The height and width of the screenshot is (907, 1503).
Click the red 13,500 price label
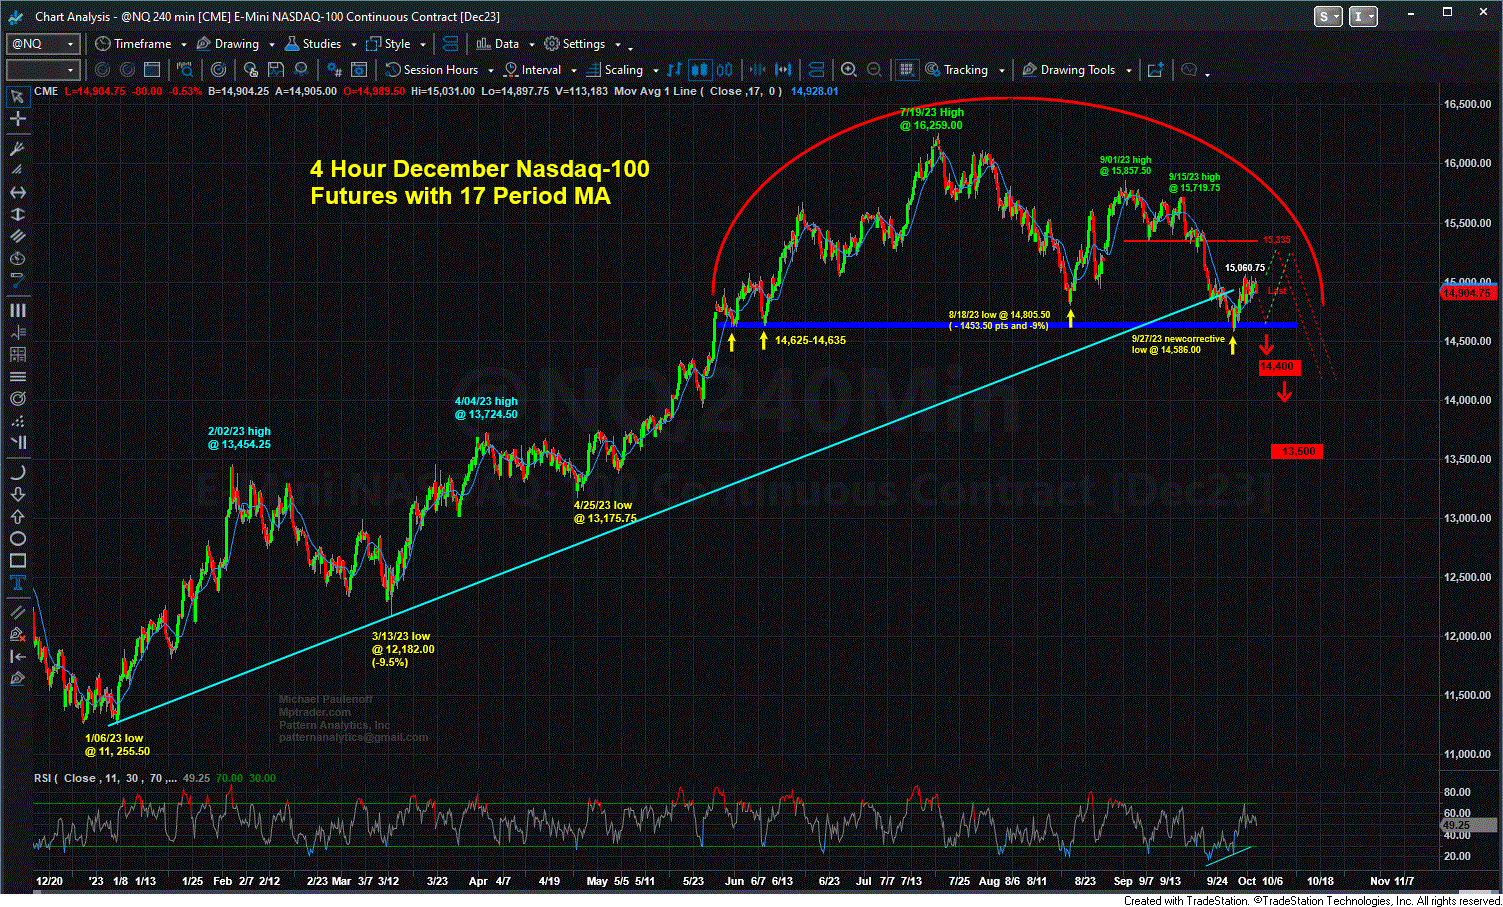point(1298,452)
